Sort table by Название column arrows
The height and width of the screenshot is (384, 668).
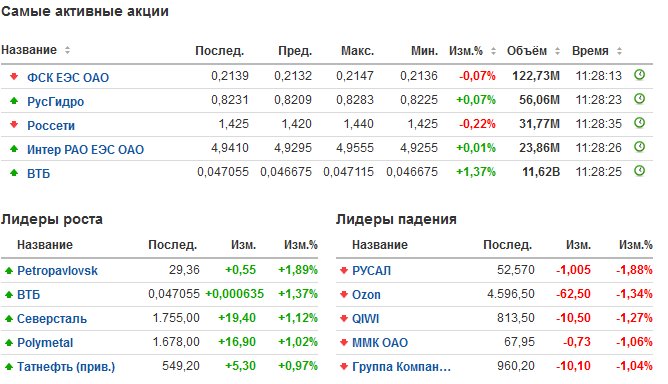tap(67, 50)
